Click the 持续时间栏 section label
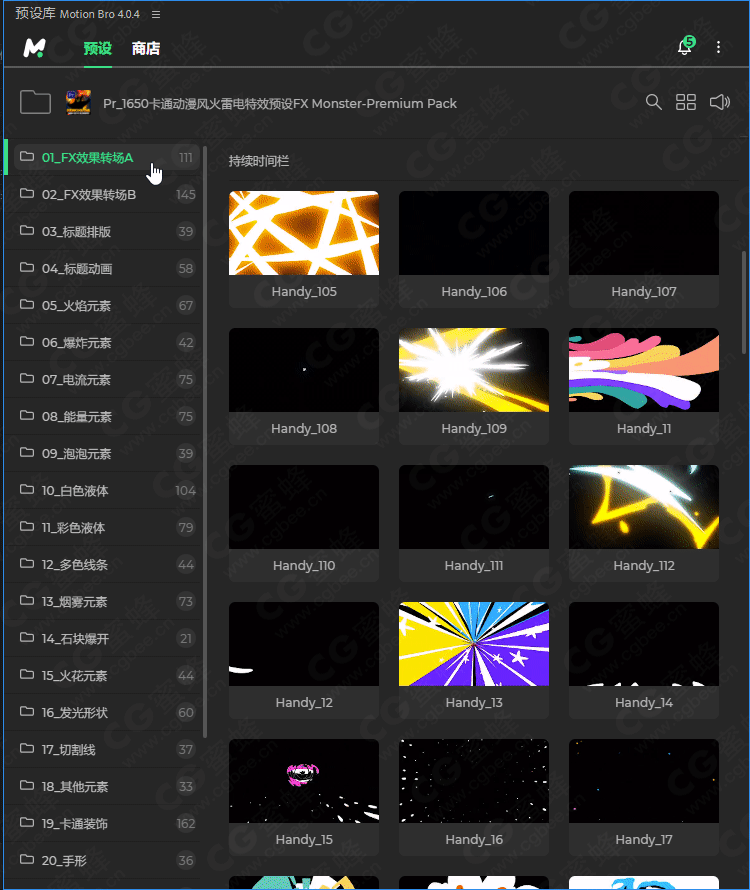This screenshot has width=750, height=890. pos(259,161)
